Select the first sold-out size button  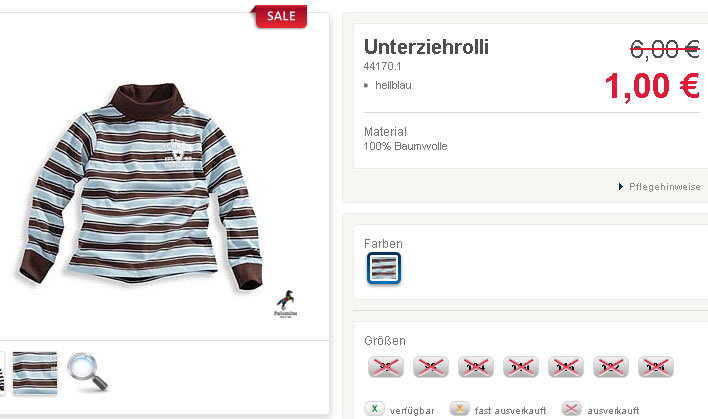(x=384, y=366)
